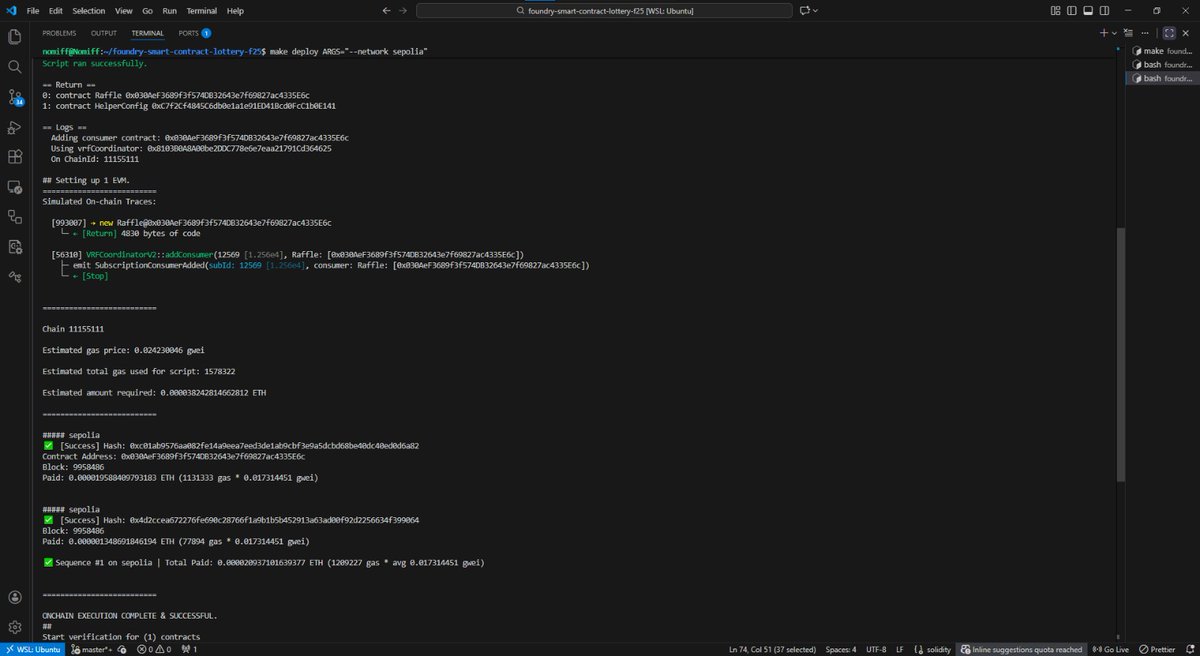Click the Raffle contract address line

[x=178, y=95]
